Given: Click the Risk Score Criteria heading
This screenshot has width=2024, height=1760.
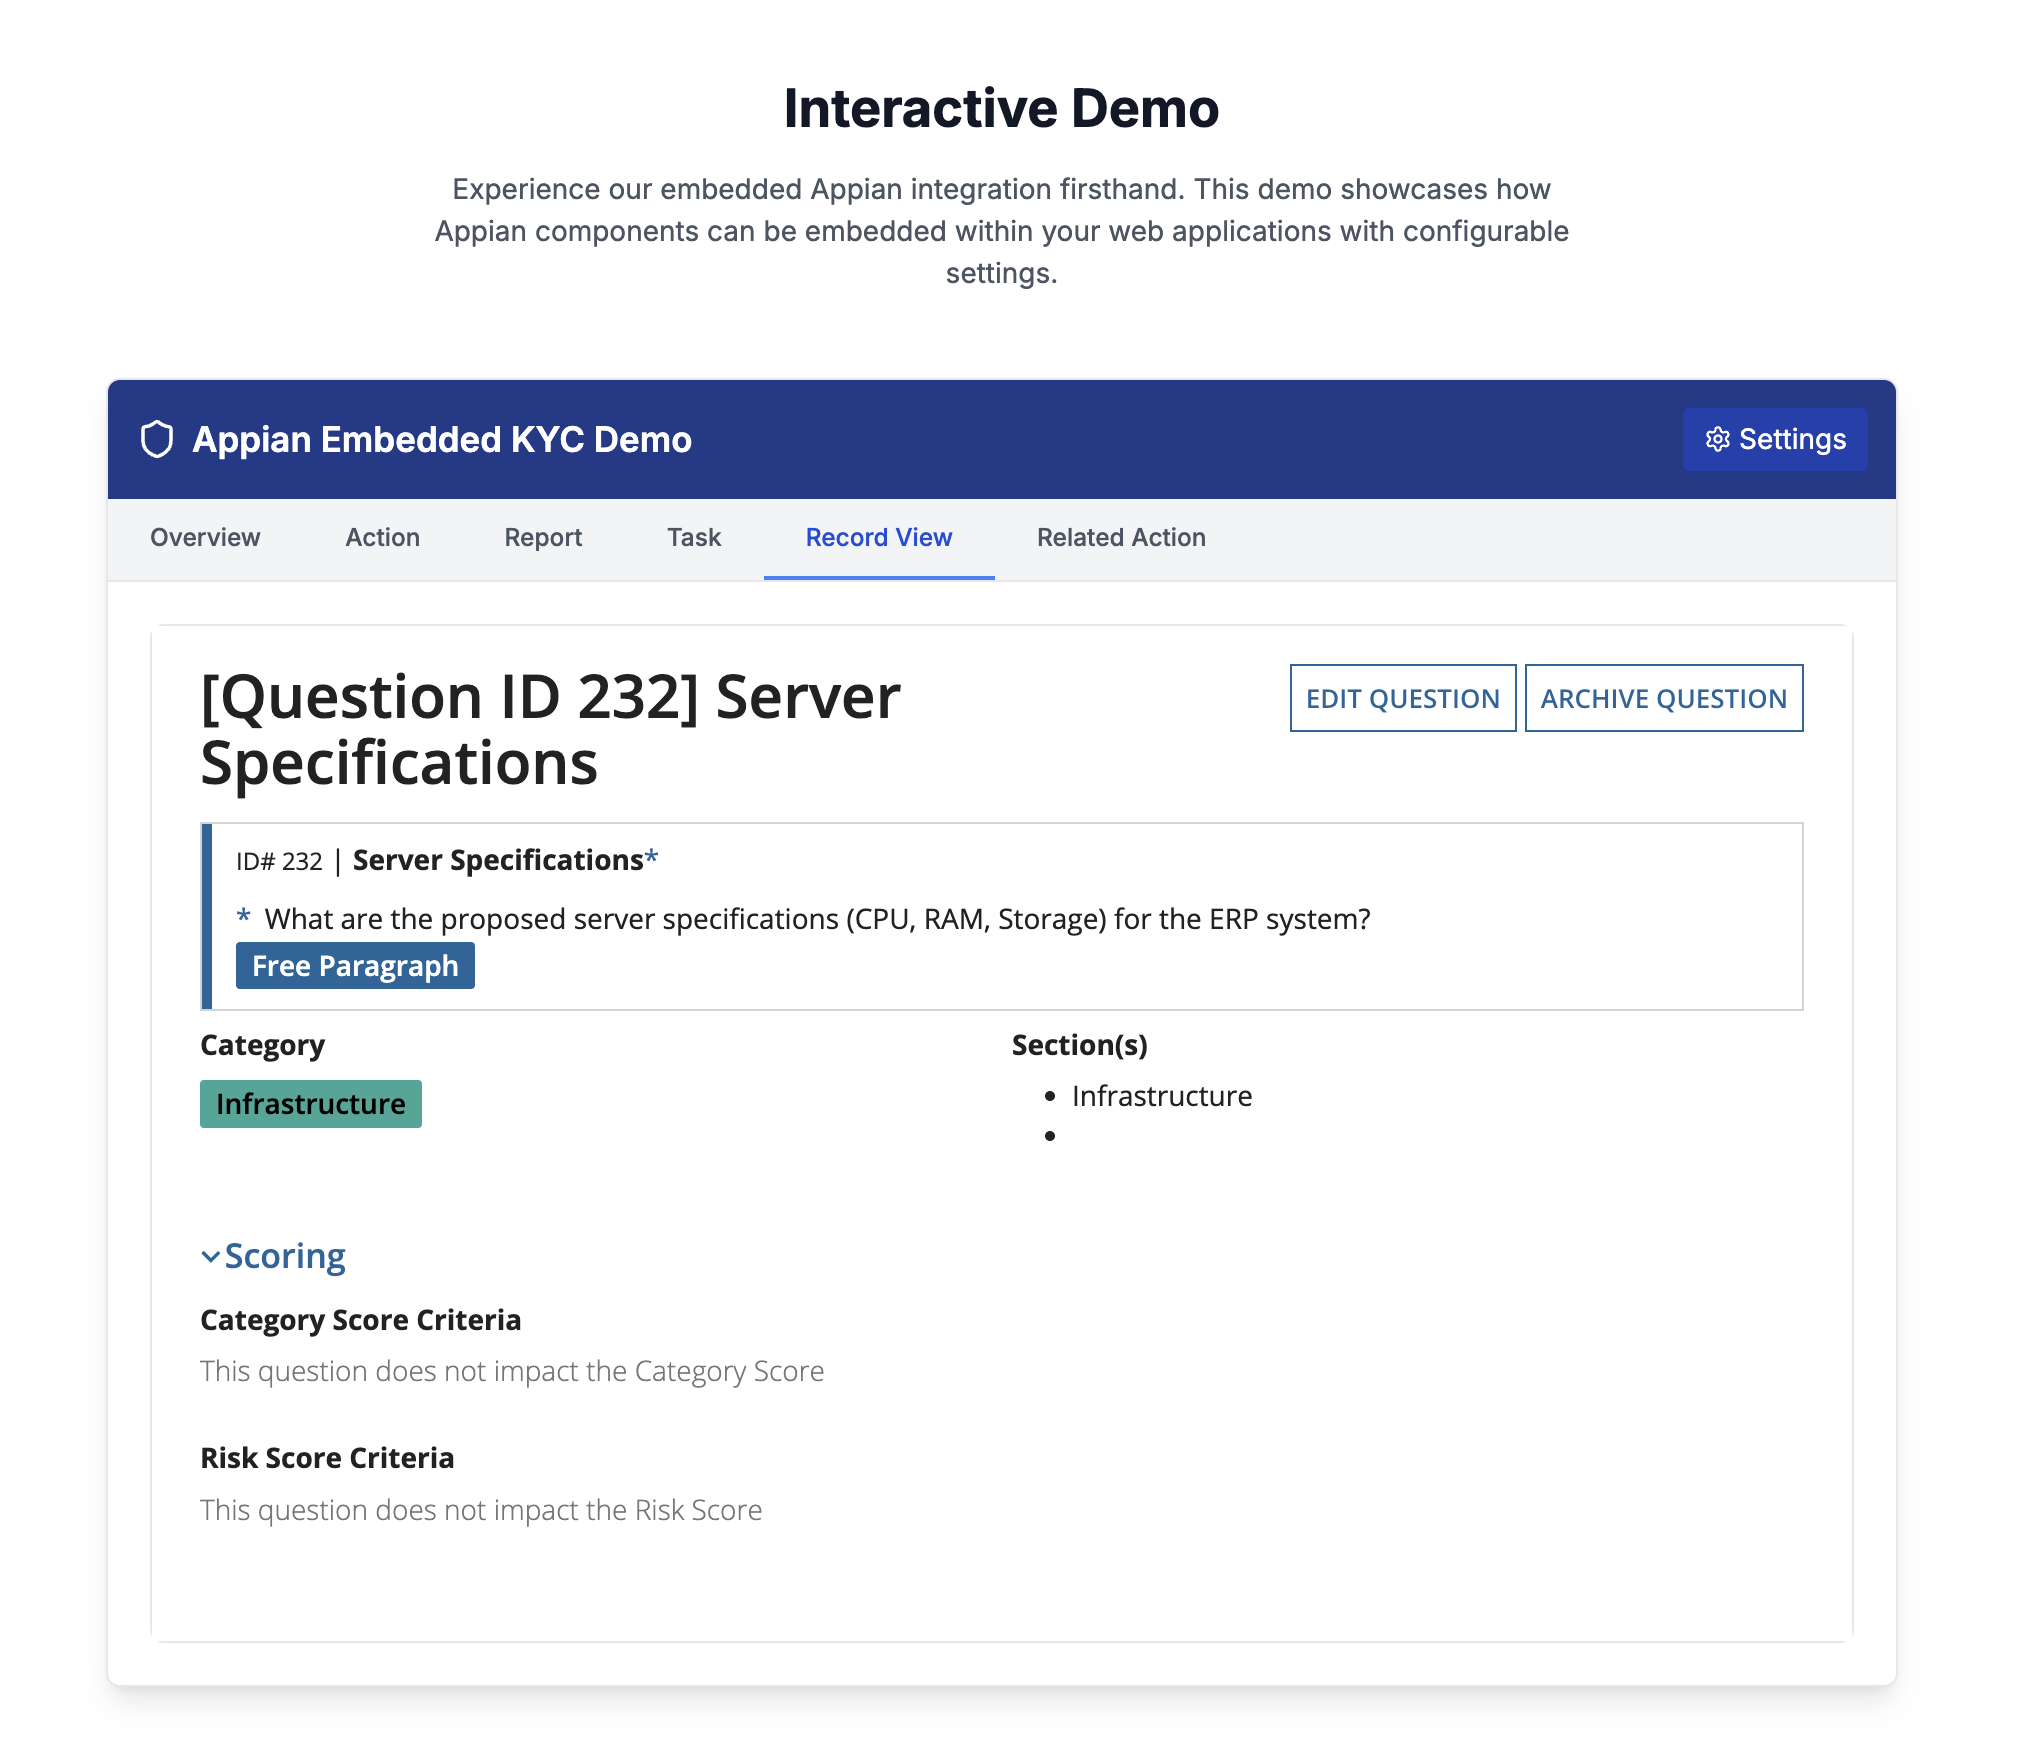Looking at the screenshot, I should [327, 1458].
